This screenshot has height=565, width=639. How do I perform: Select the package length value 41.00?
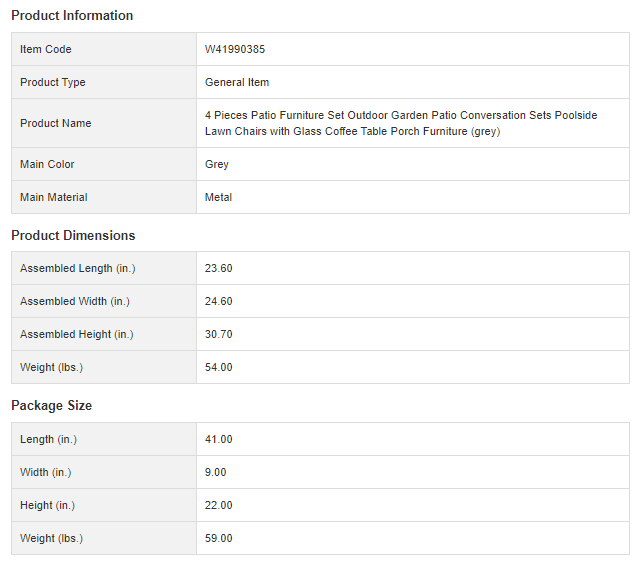click(x=219, y=440)
